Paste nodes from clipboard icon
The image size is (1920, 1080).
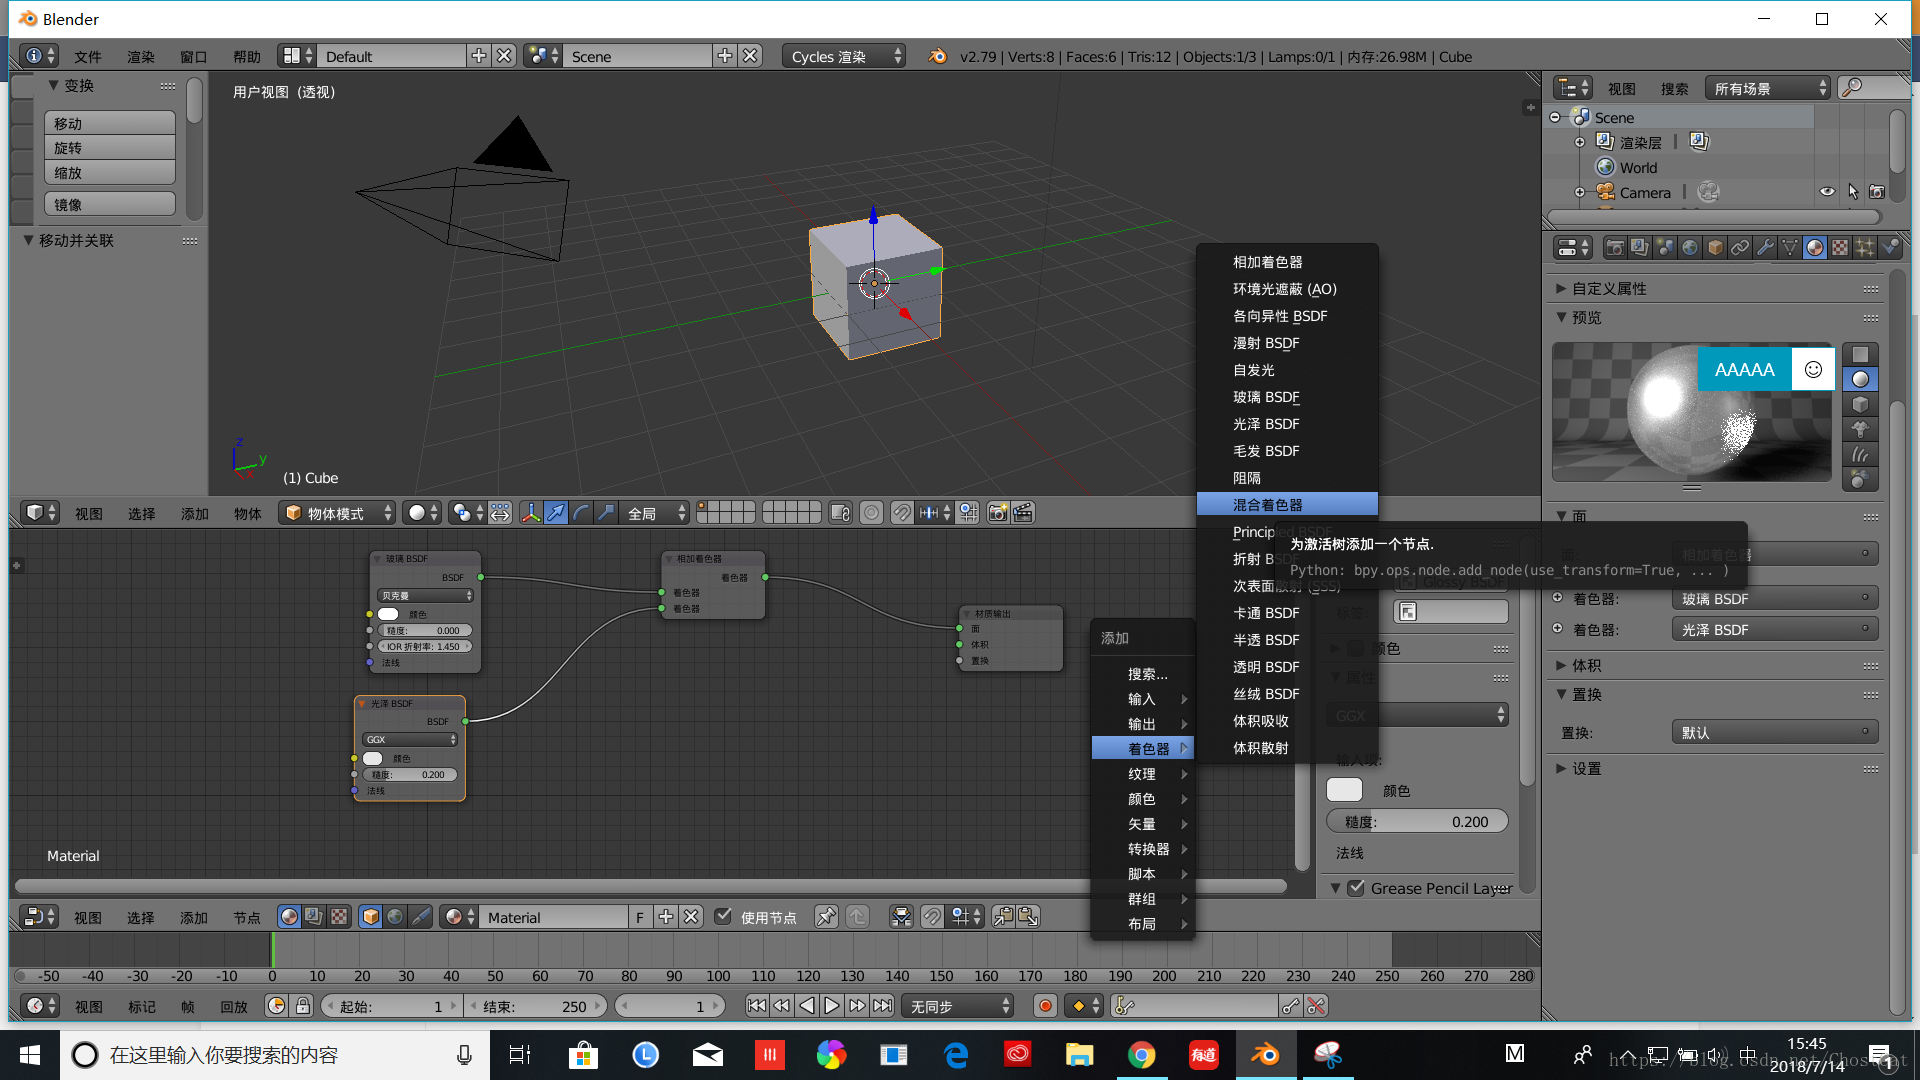pos(1028,917)
